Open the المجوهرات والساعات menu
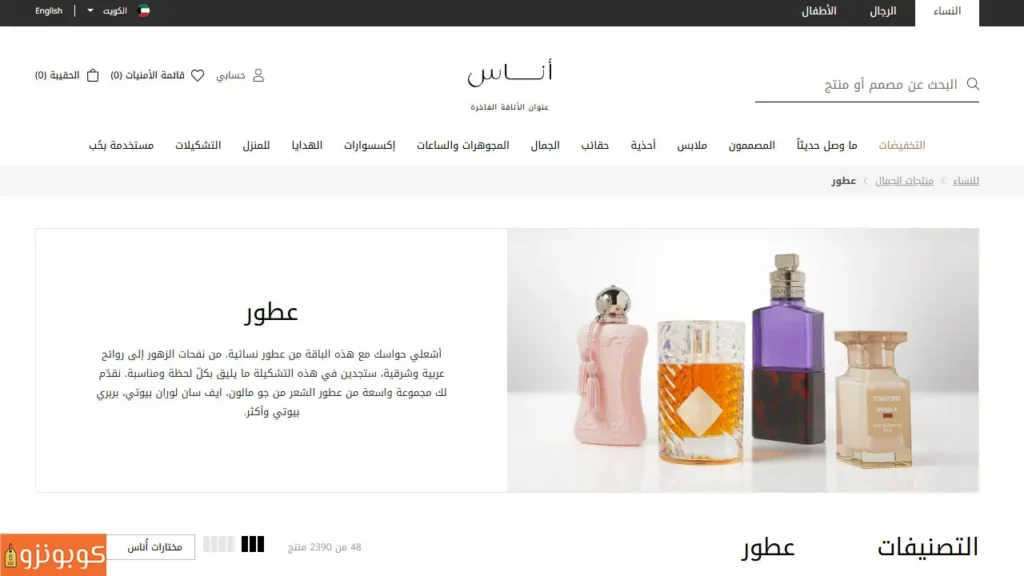The width and height of the screenshot is (1024, 576). [463, 145]
